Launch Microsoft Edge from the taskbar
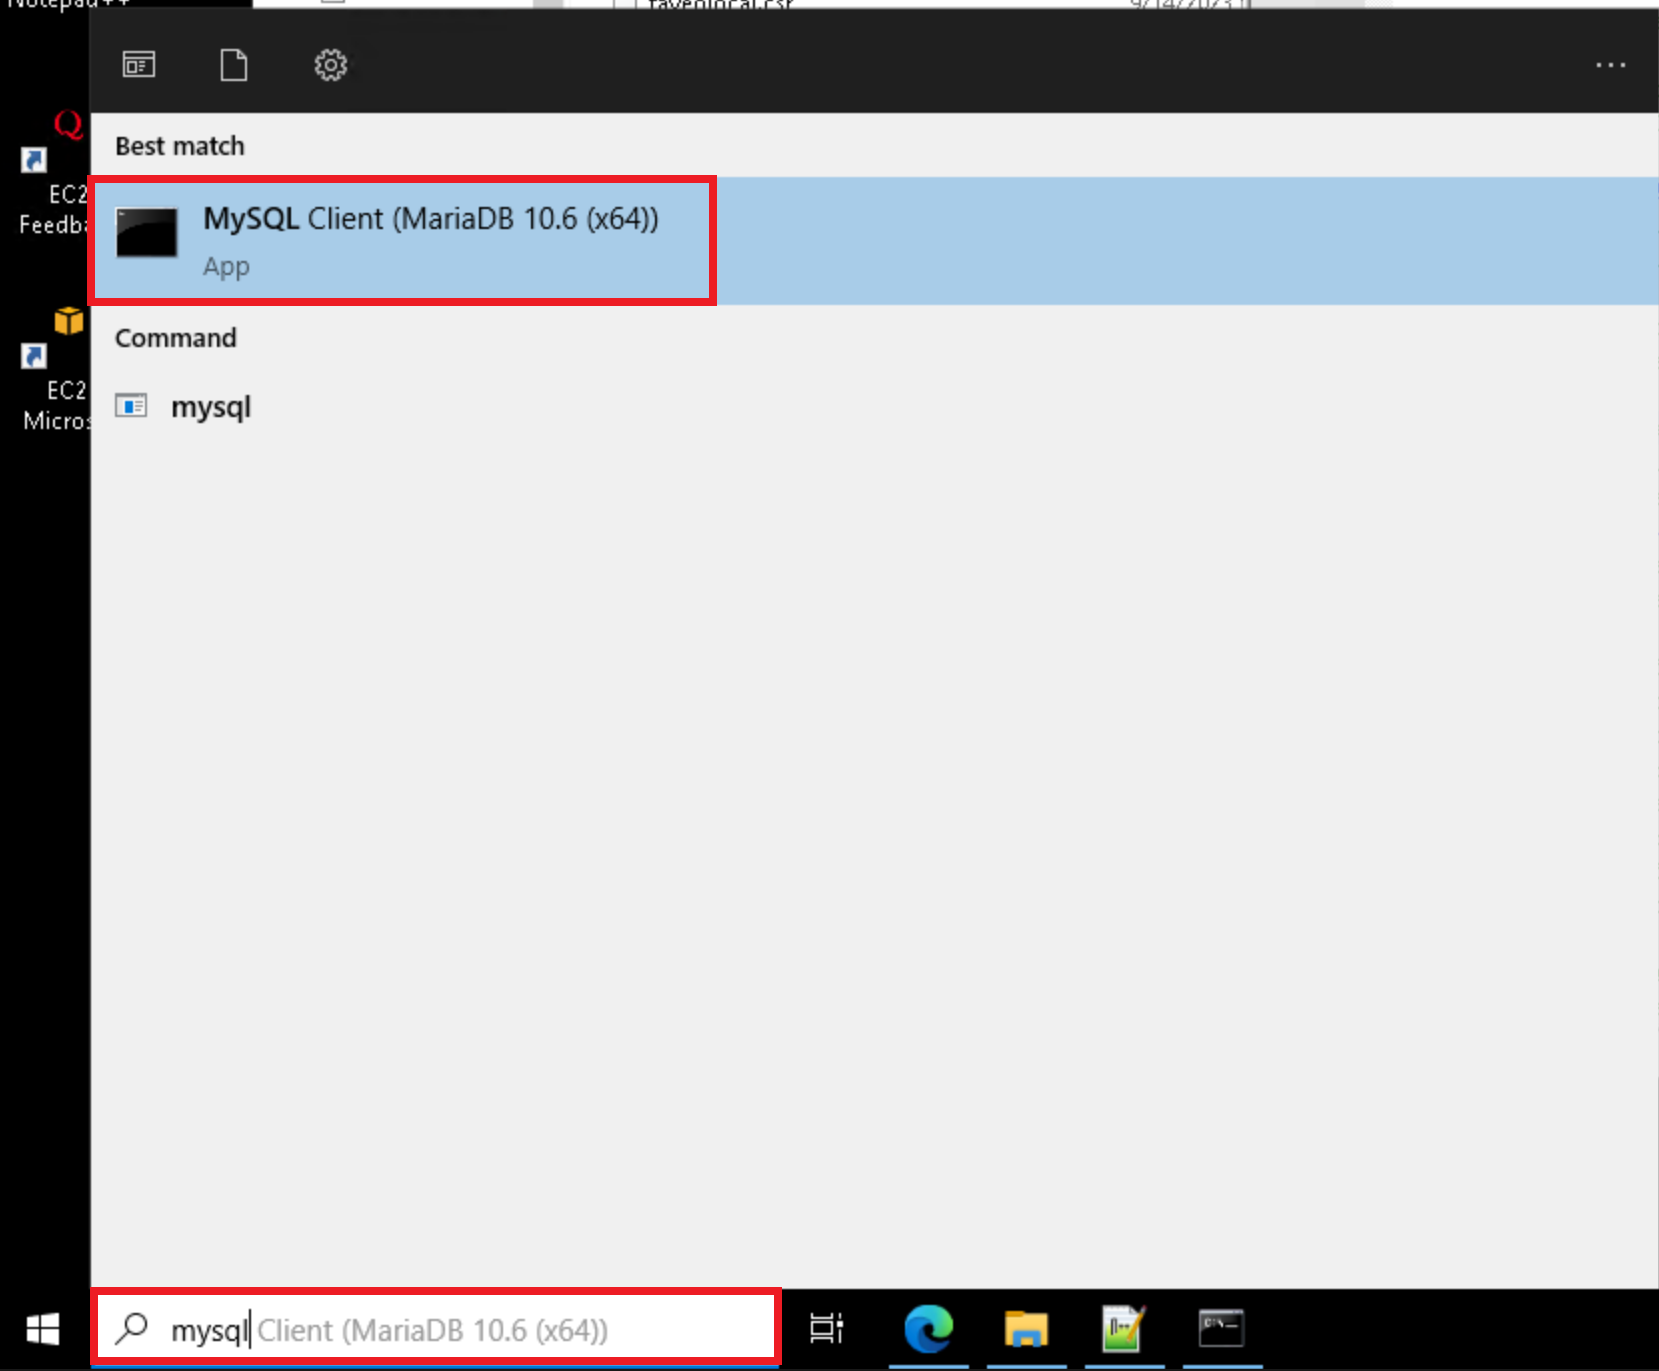 tap(928, 1329)
